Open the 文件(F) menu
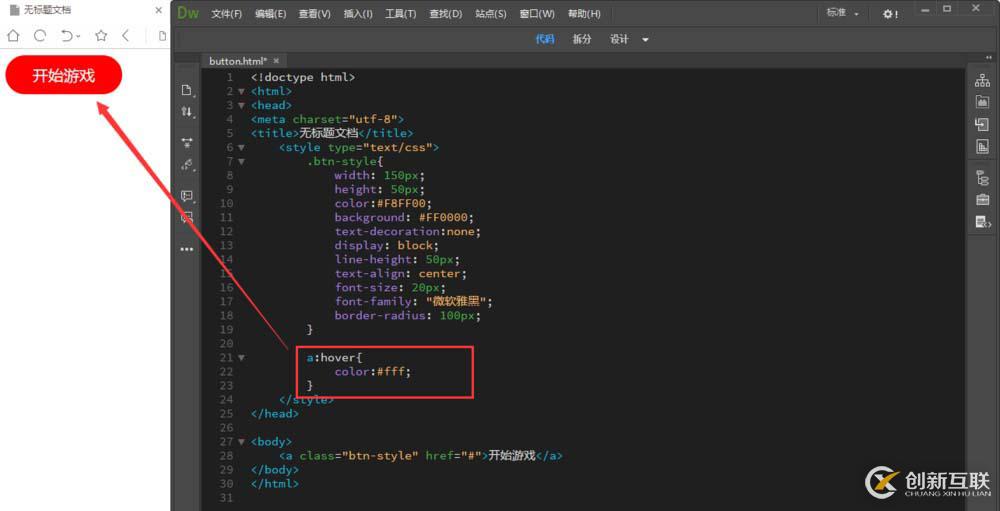Viewport: 1000px width, 511px height. click(x=227, y=14)
